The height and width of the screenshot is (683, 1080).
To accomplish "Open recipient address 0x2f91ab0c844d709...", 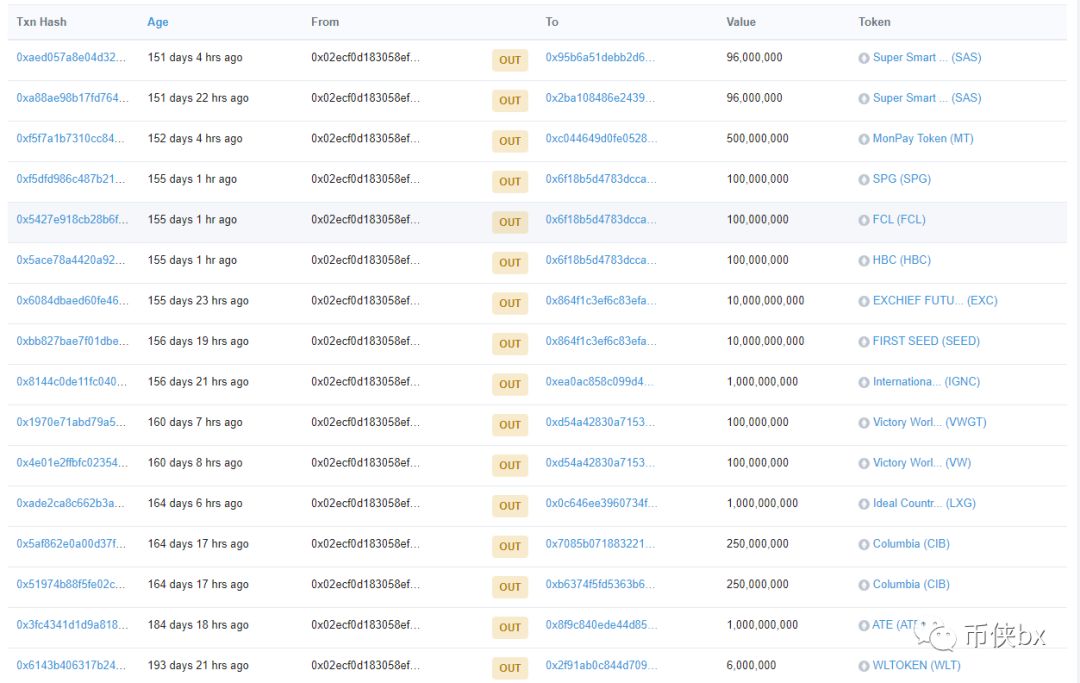I will tap(601, 666).
